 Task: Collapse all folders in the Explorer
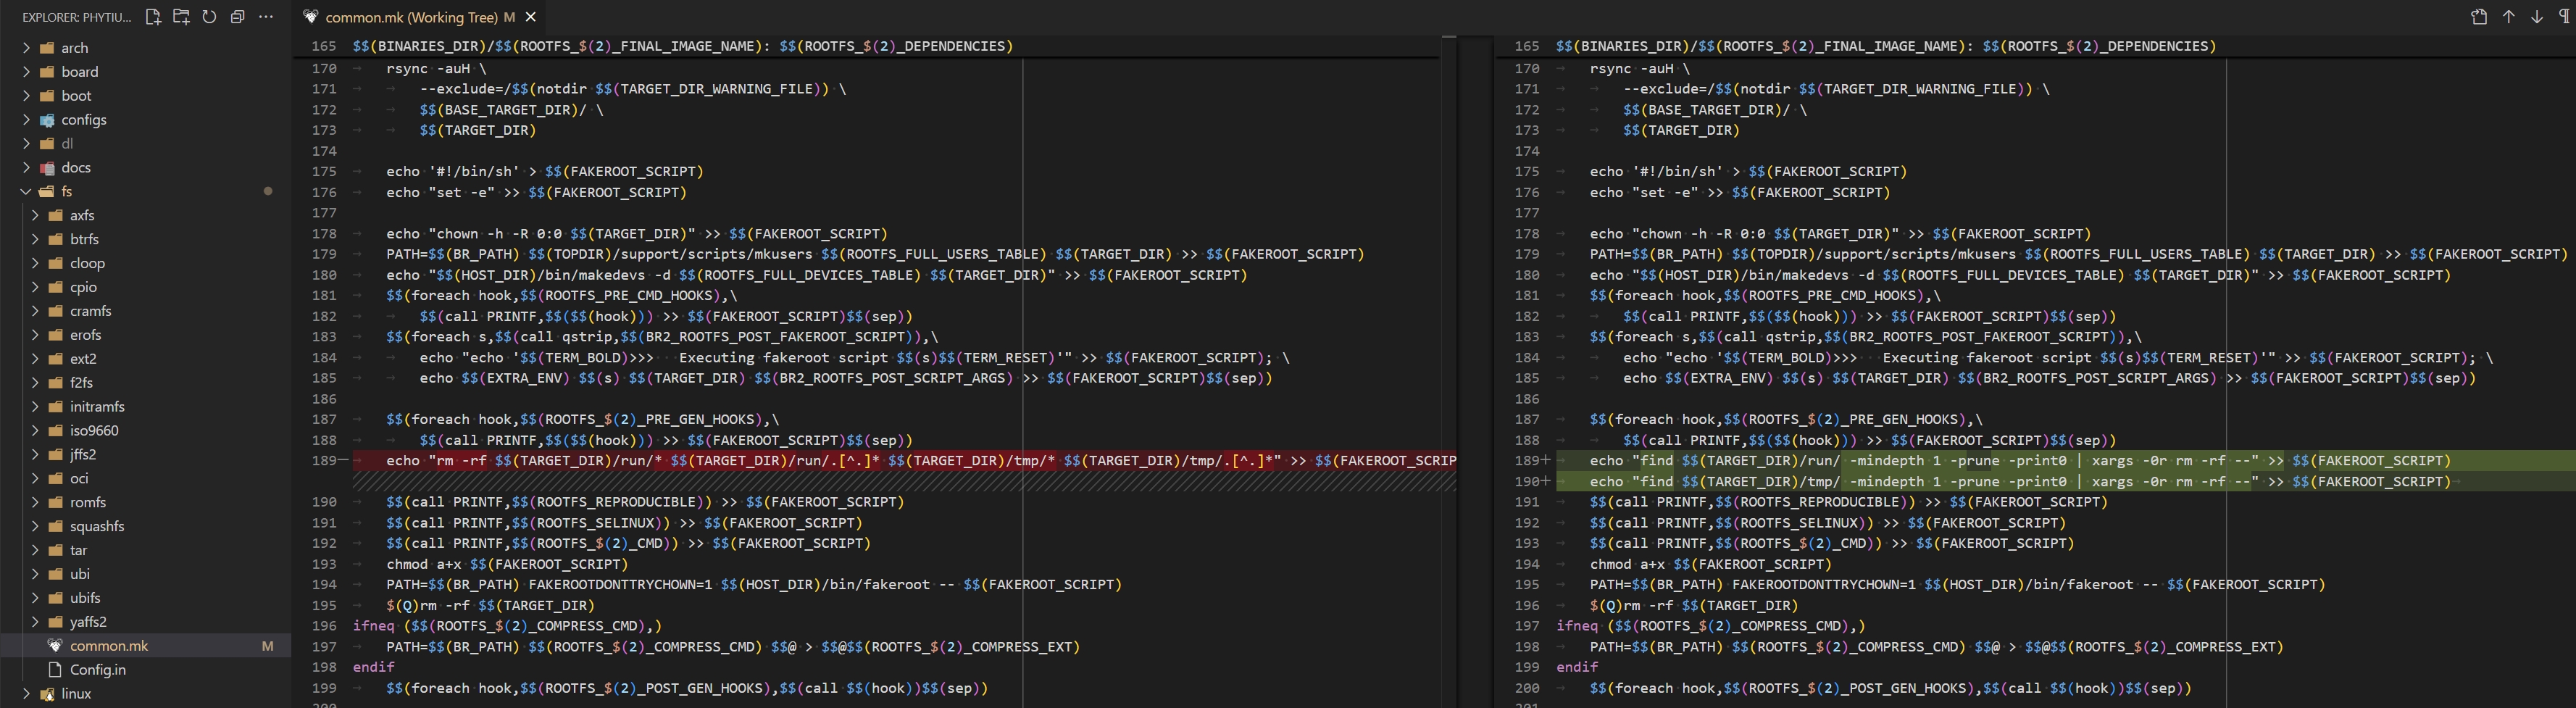click(x=237, y=17)
